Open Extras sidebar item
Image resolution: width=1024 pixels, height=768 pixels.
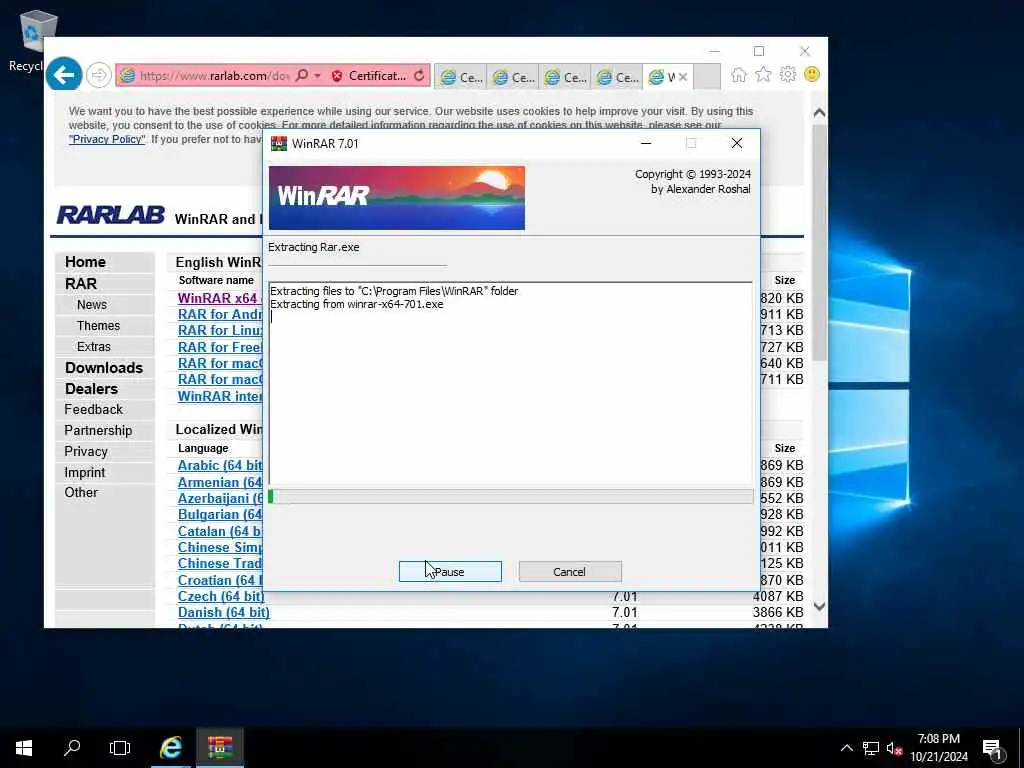93,347
